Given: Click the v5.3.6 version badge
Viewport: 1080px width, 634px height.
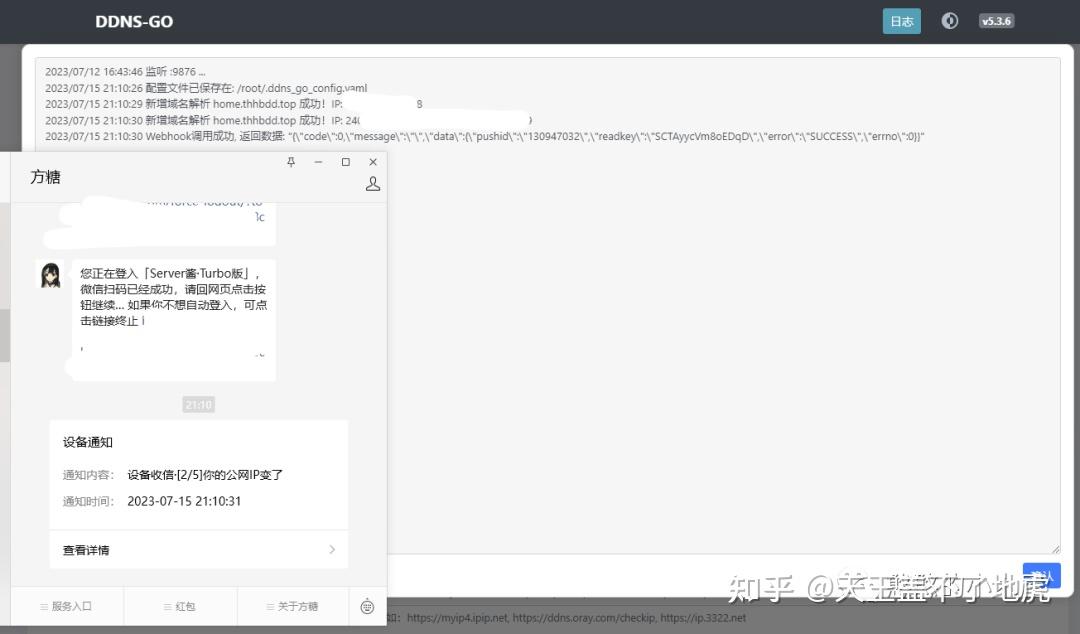Looking at the screenshot, I should pos(996,20).
